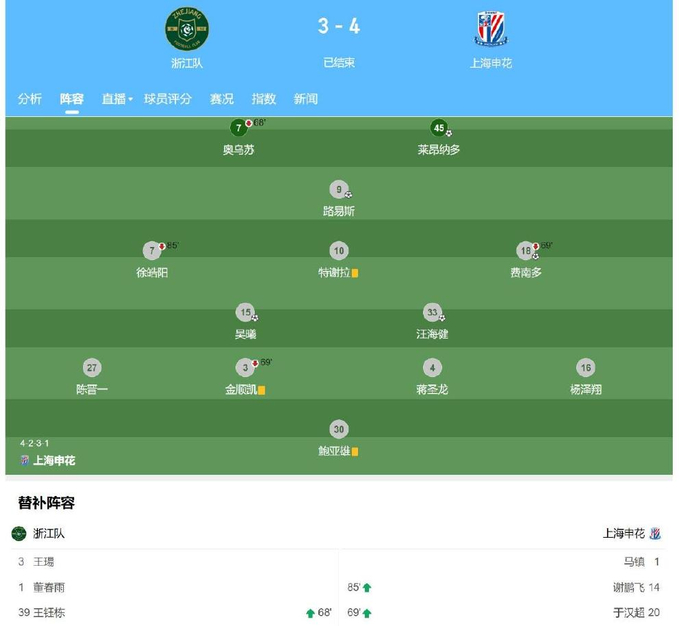This screenshot has height=626, width=700.
Task: Expand the 直播 dropdown arrow
Action: (130, 99)
